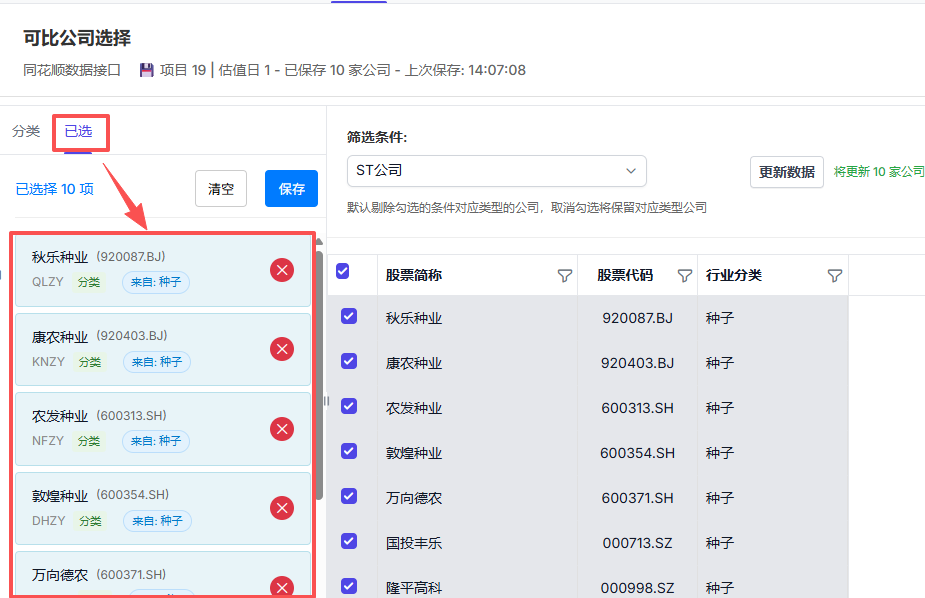925x598 pixels.
Task: Click the 来自: 种子 tag on 敦煌种业 card
Action: point(158,521)
